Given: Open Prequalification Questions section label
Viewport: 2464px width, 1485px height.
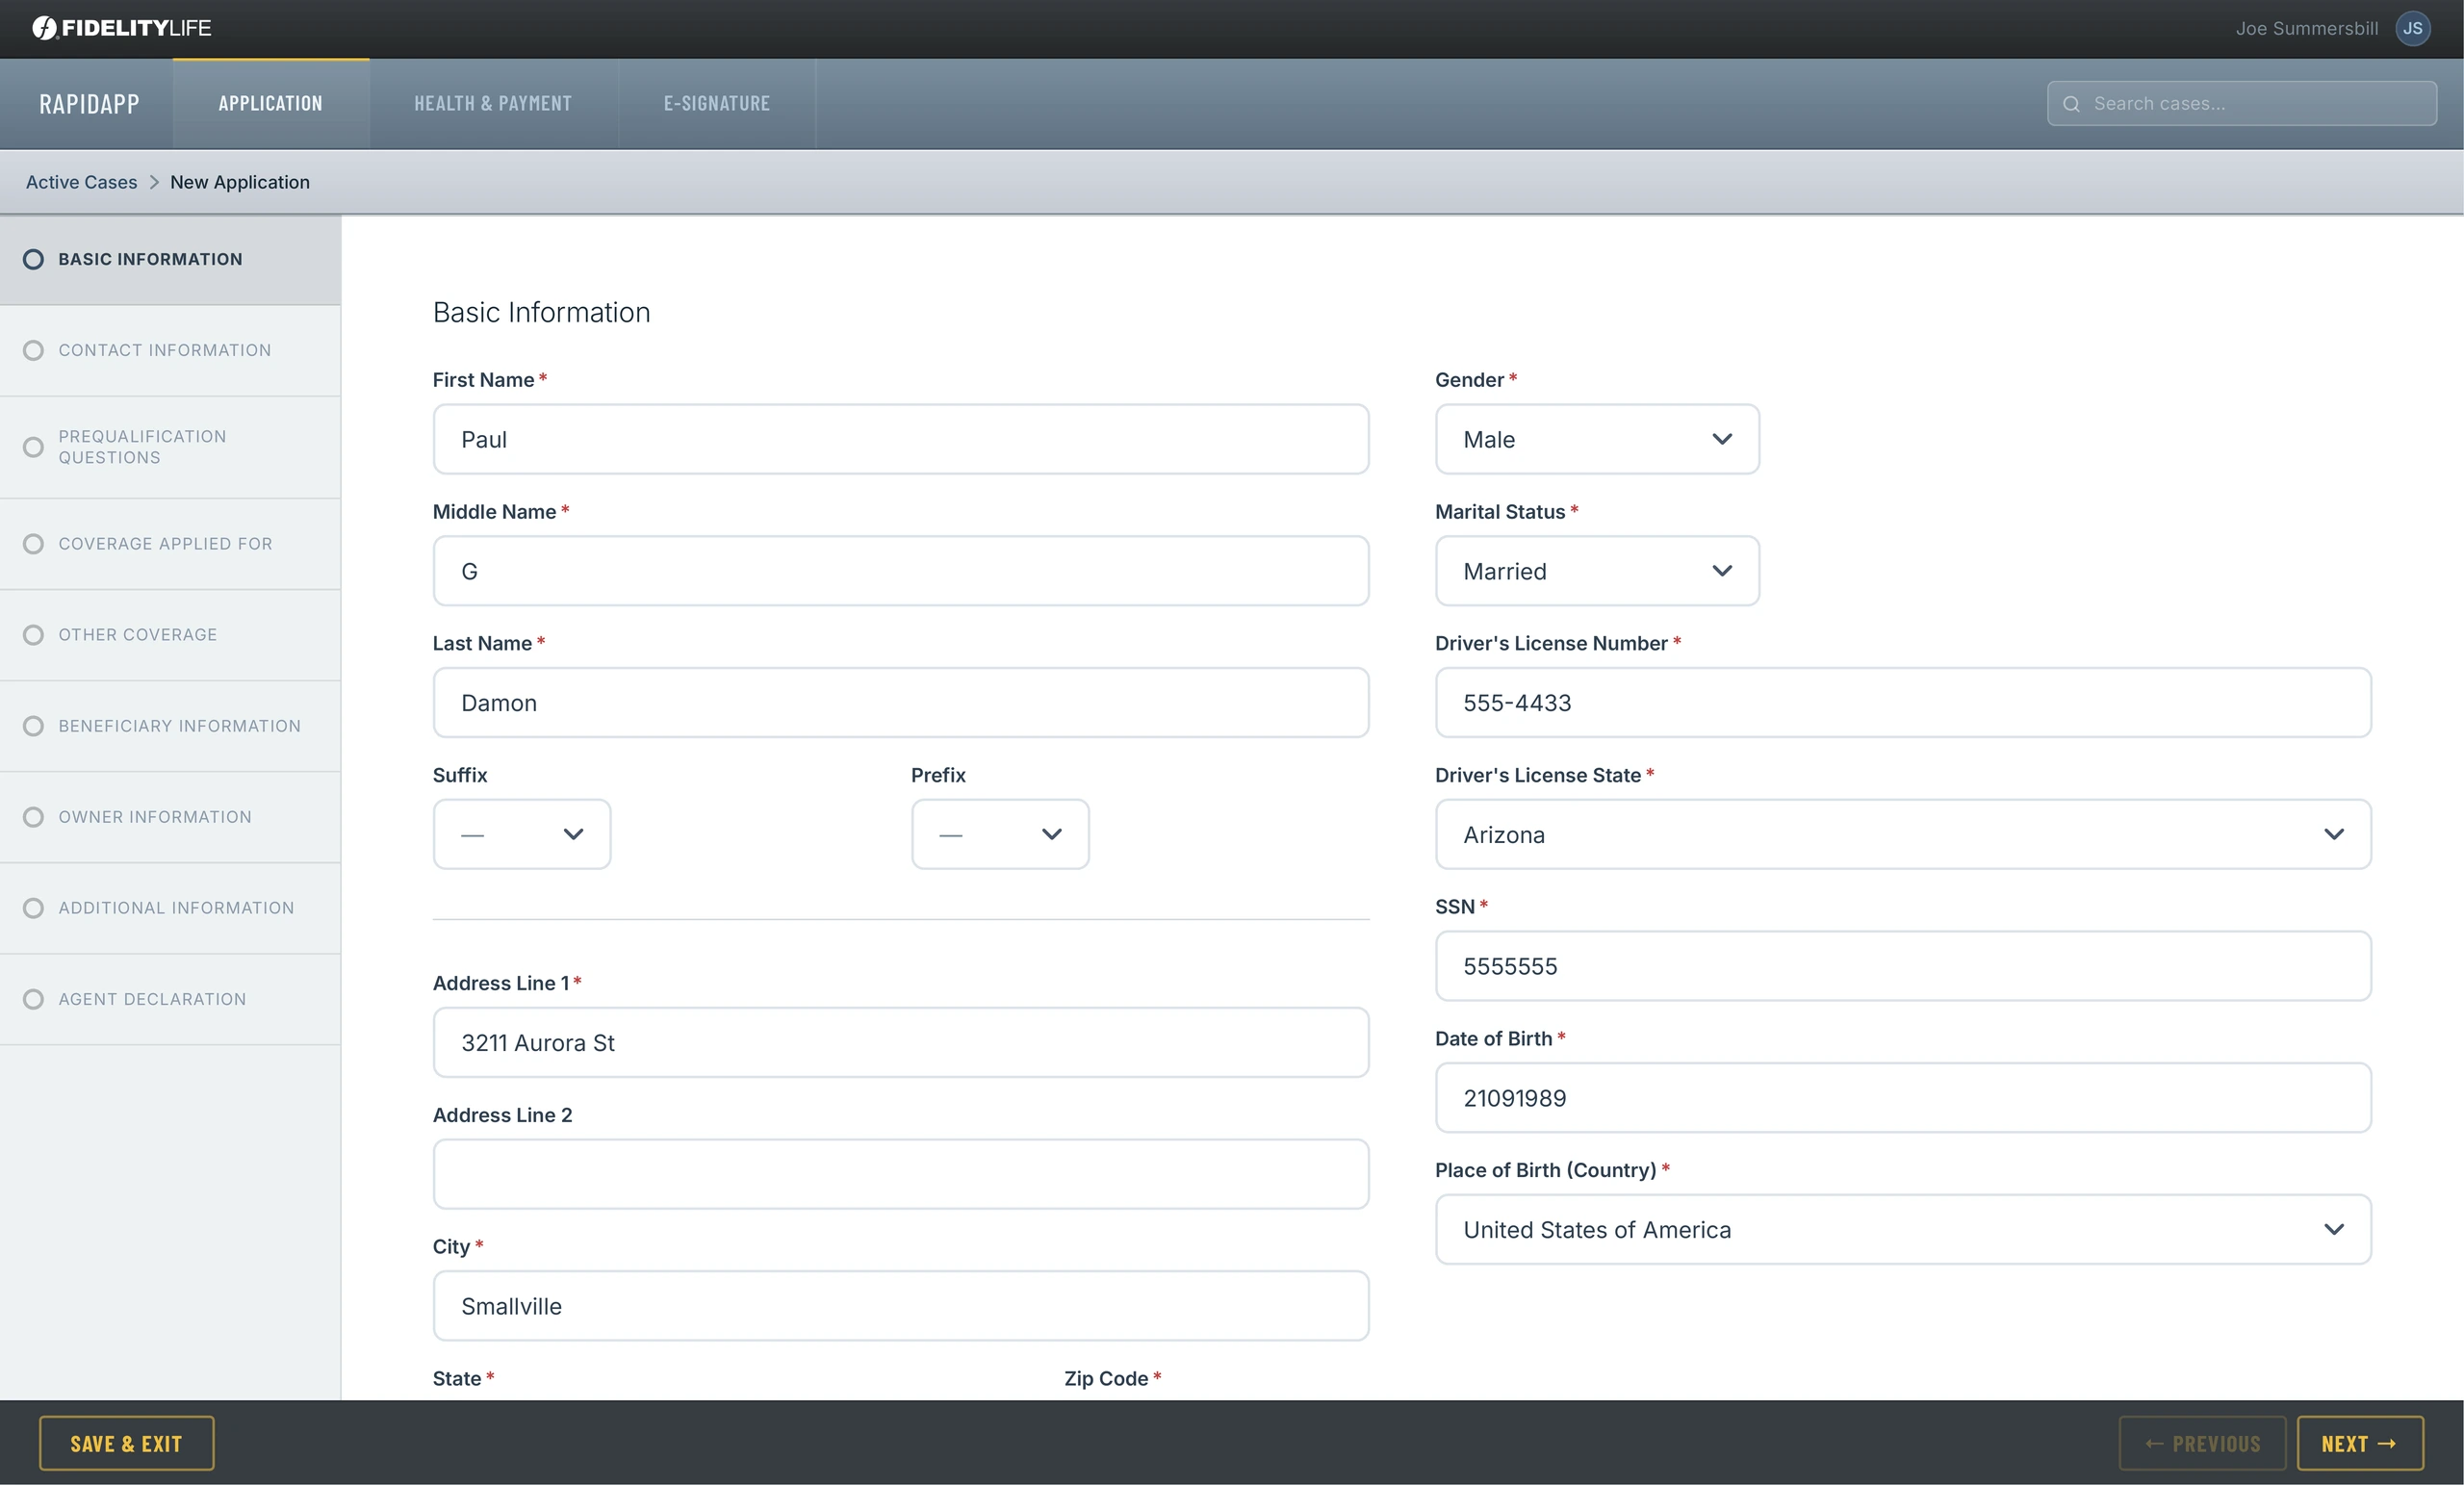Looking at the screenshot, I should click(142, 447).
